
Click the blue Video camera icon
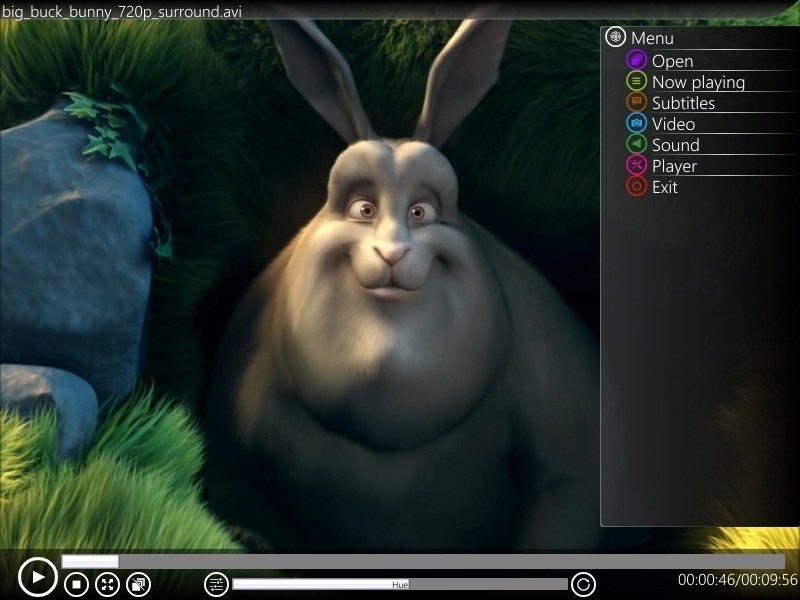636,123
